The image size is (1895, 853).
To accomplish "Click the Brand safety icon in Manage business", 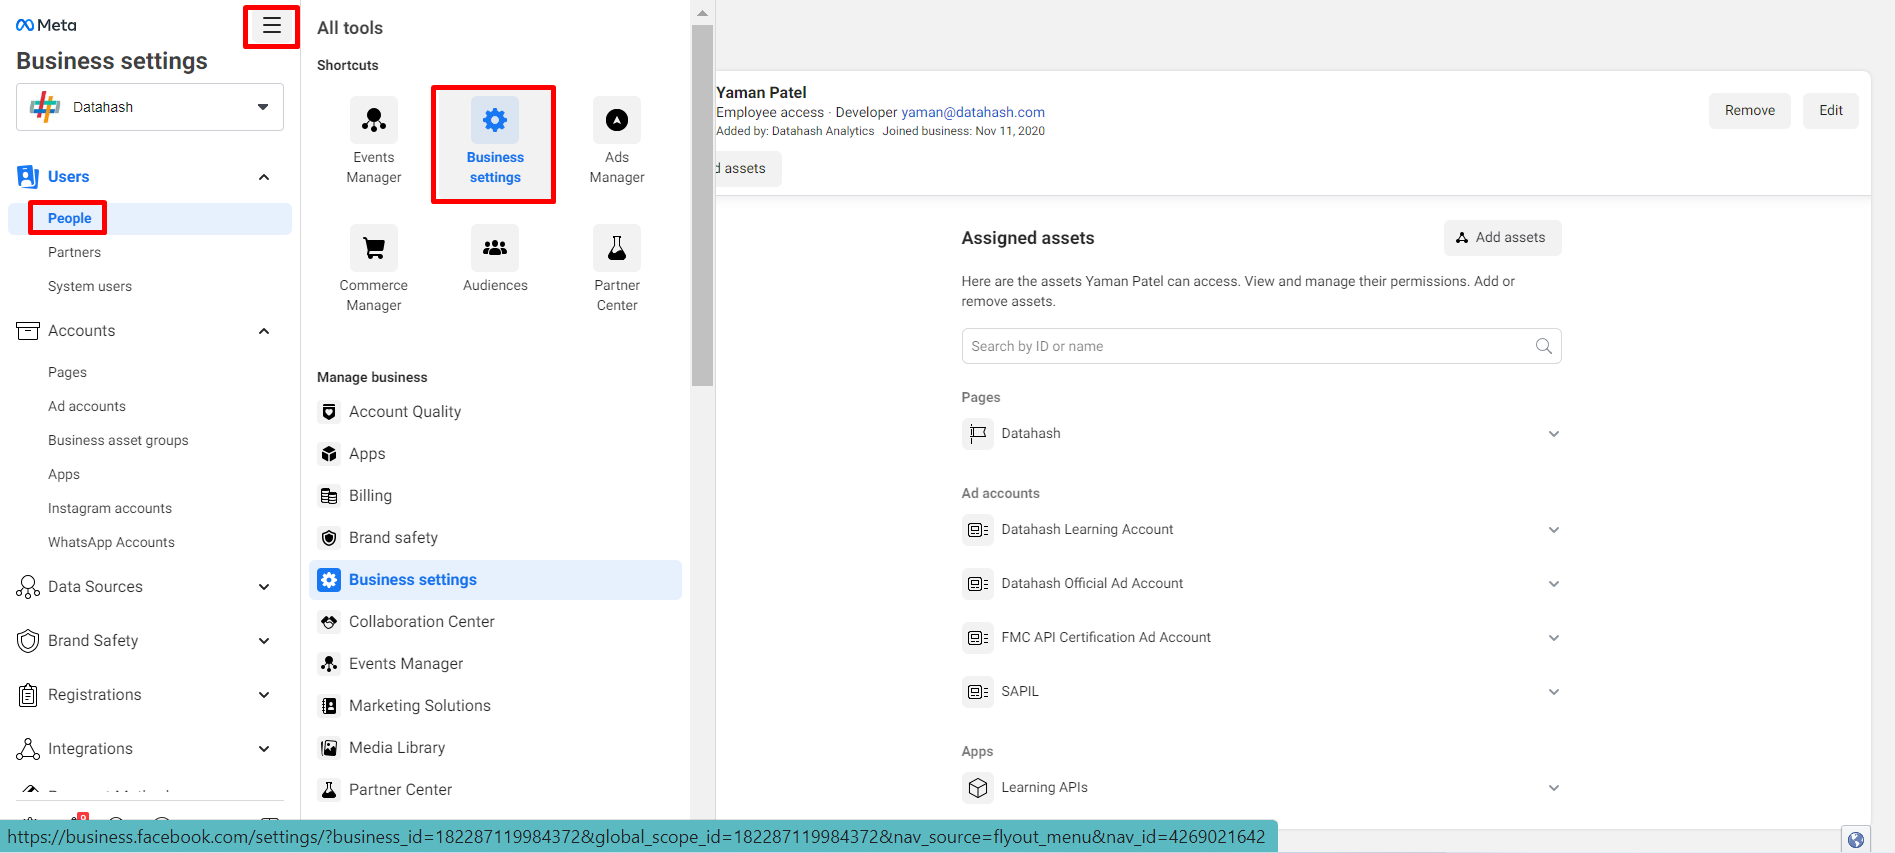I will [x=329, y=538].
